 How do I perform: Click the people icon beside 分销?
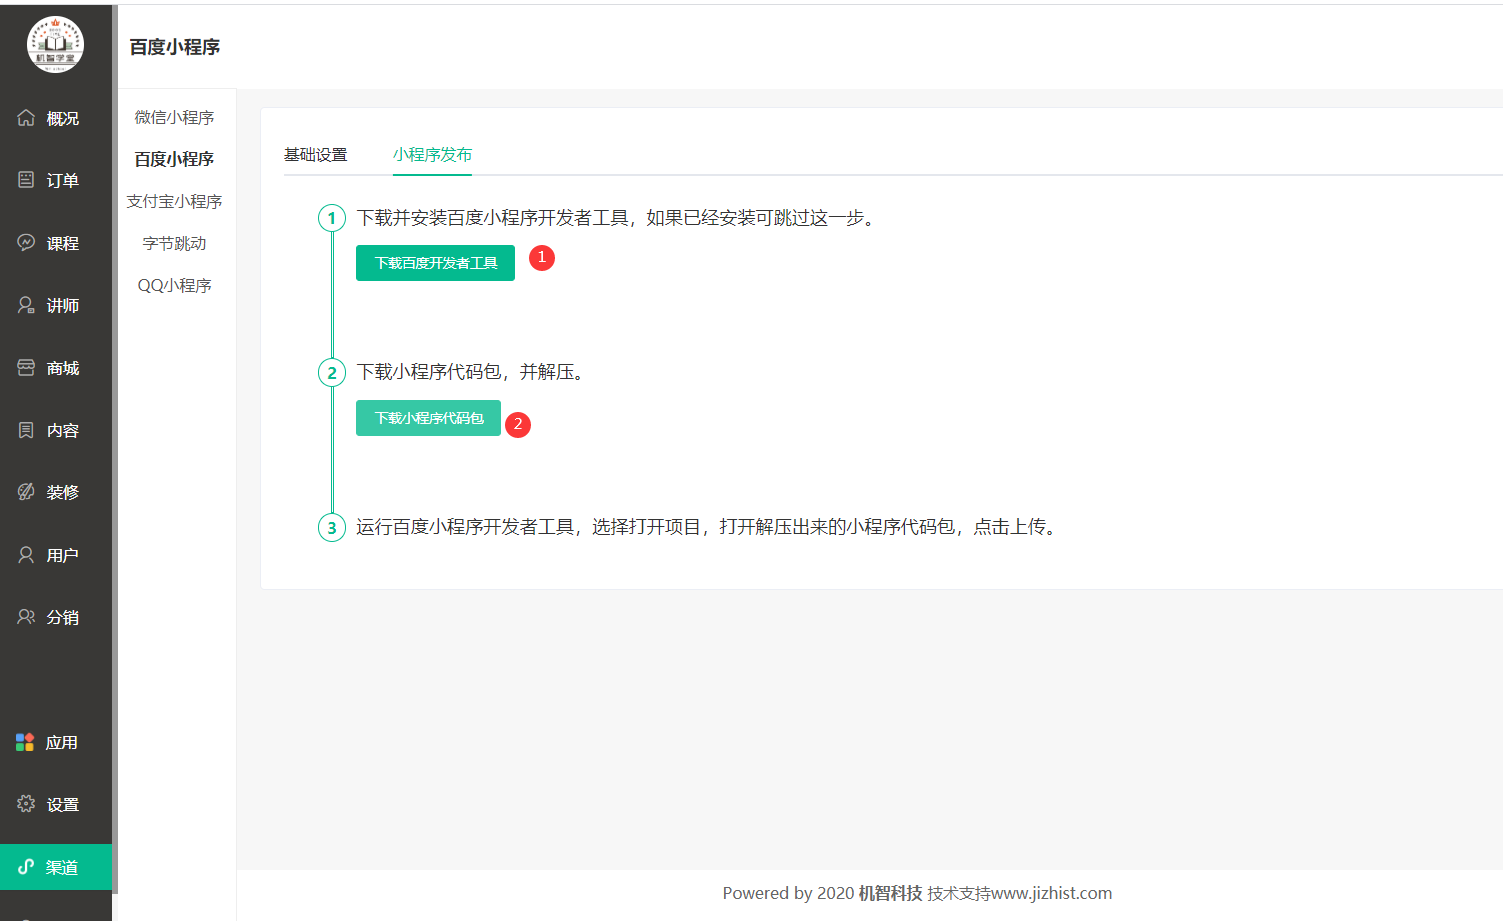pos(26,617)
